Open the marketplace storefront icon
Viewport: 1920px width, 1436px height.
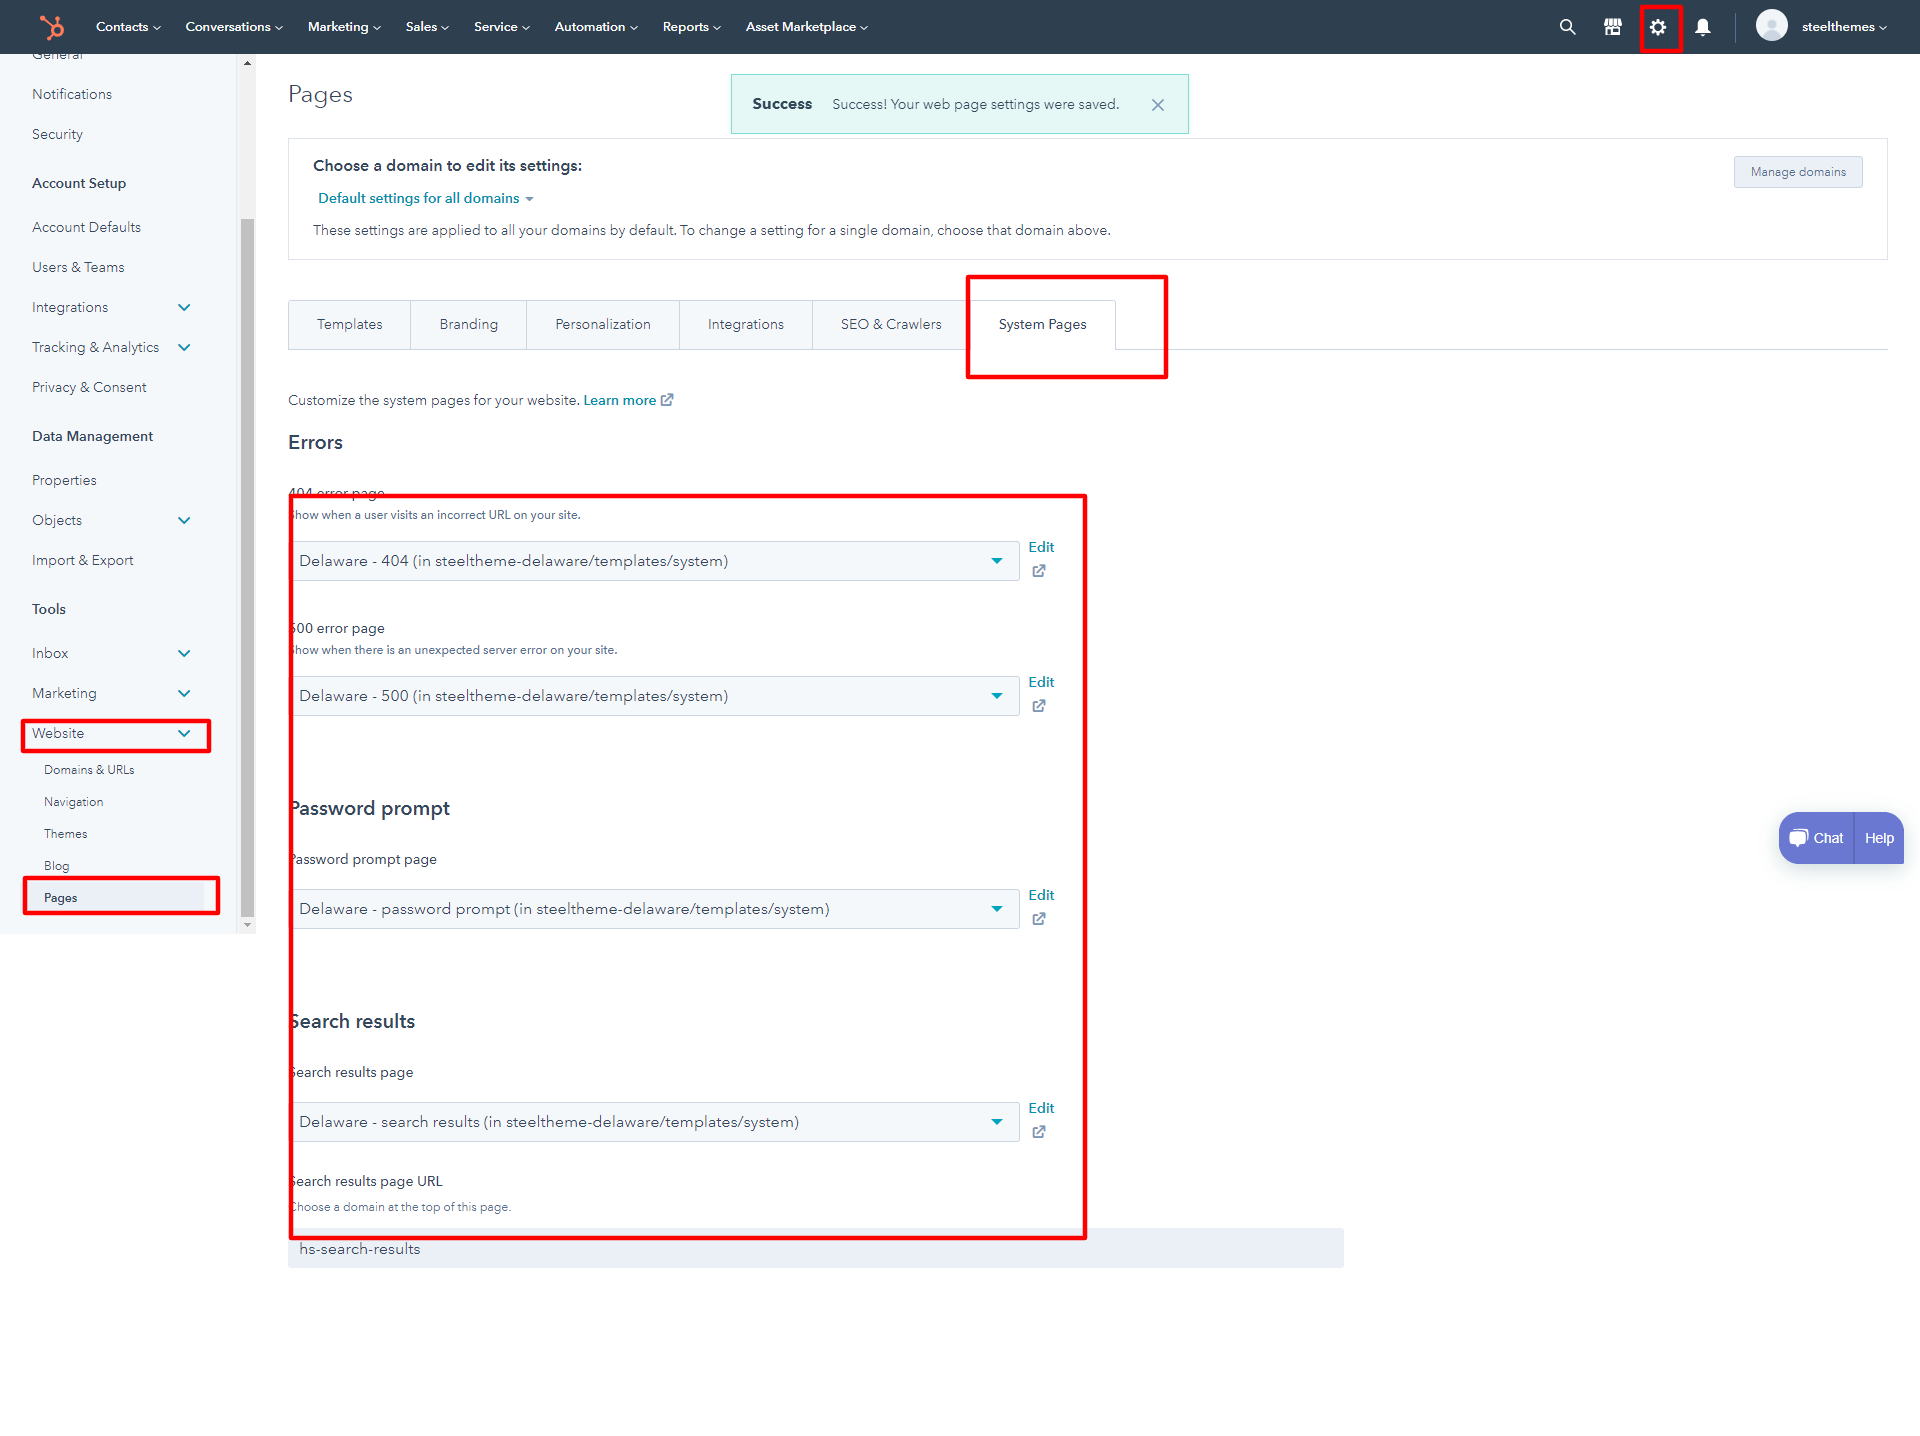tap(1612, 27)
